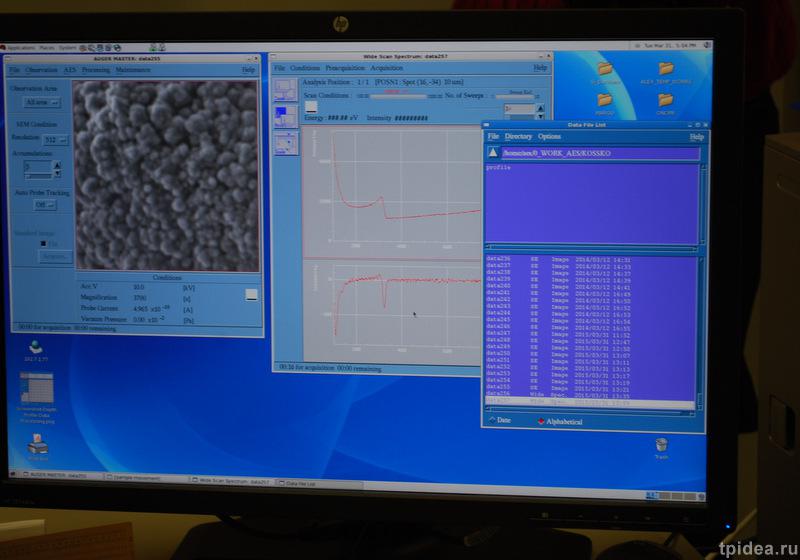Open Observation menu in Auger Master window
800x560 pixels.
point(41,70)
